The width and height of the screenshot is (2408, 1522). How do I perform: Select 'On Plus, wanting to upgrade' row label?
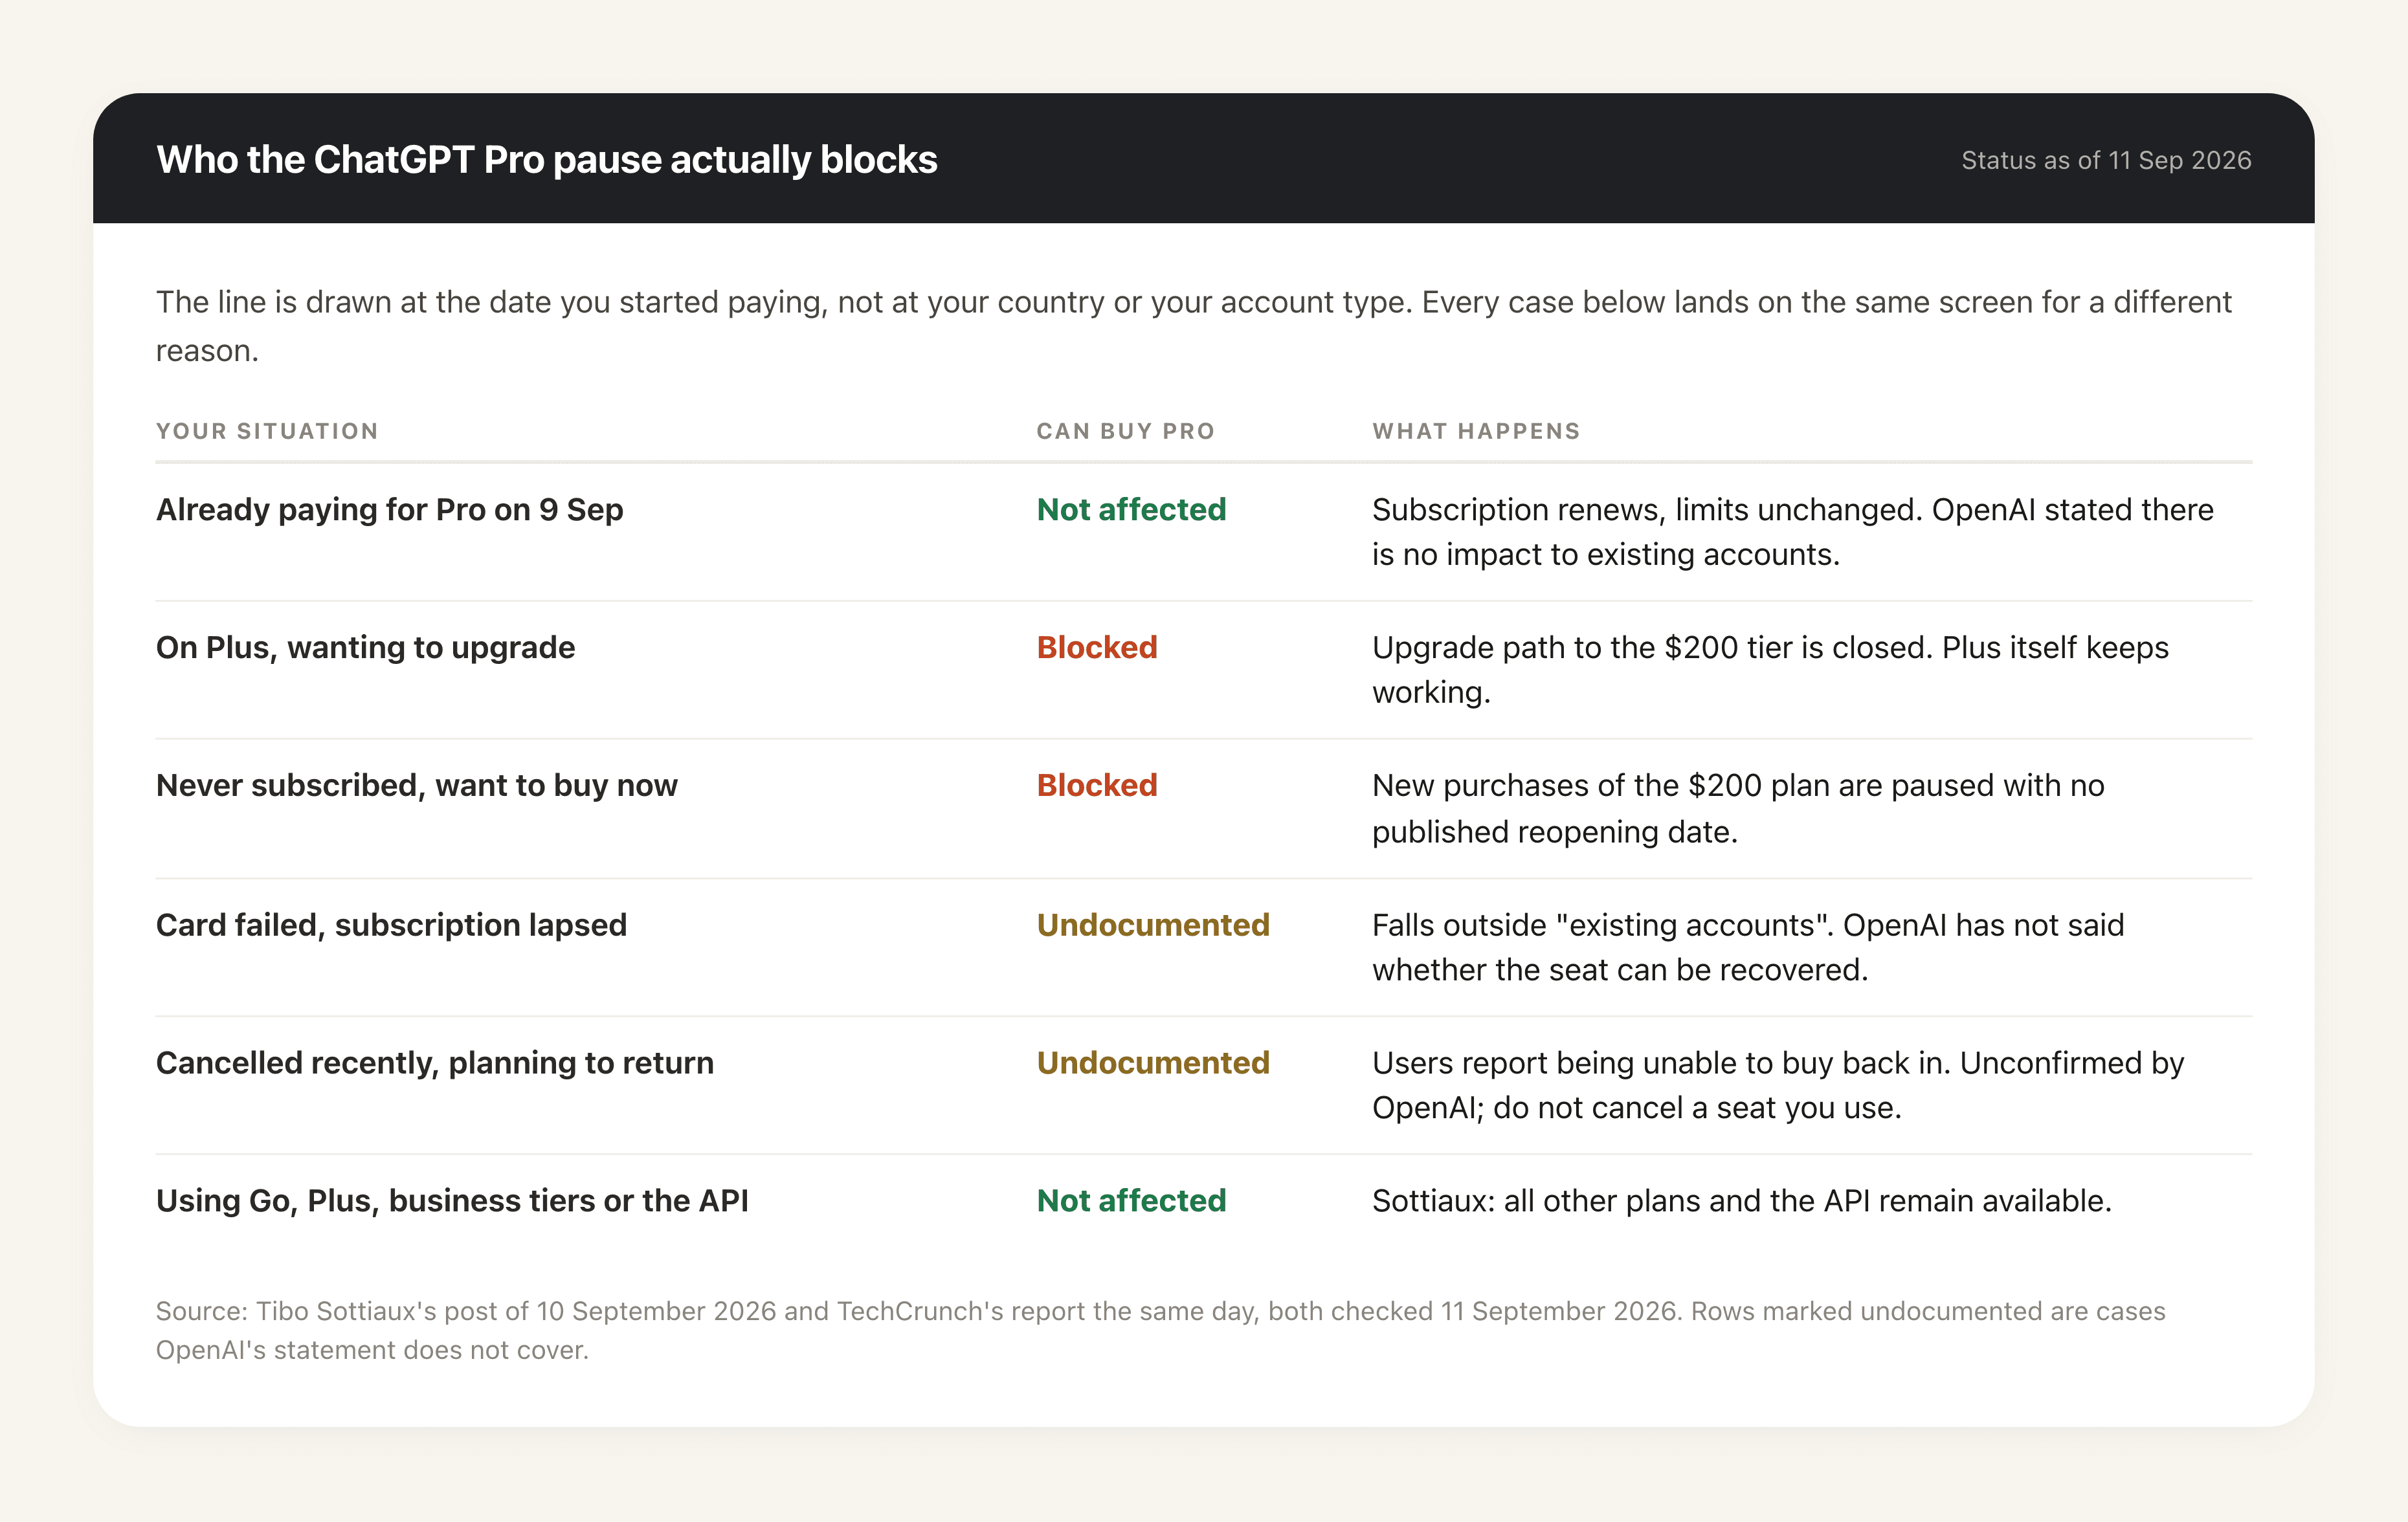[x=366, y=648]
